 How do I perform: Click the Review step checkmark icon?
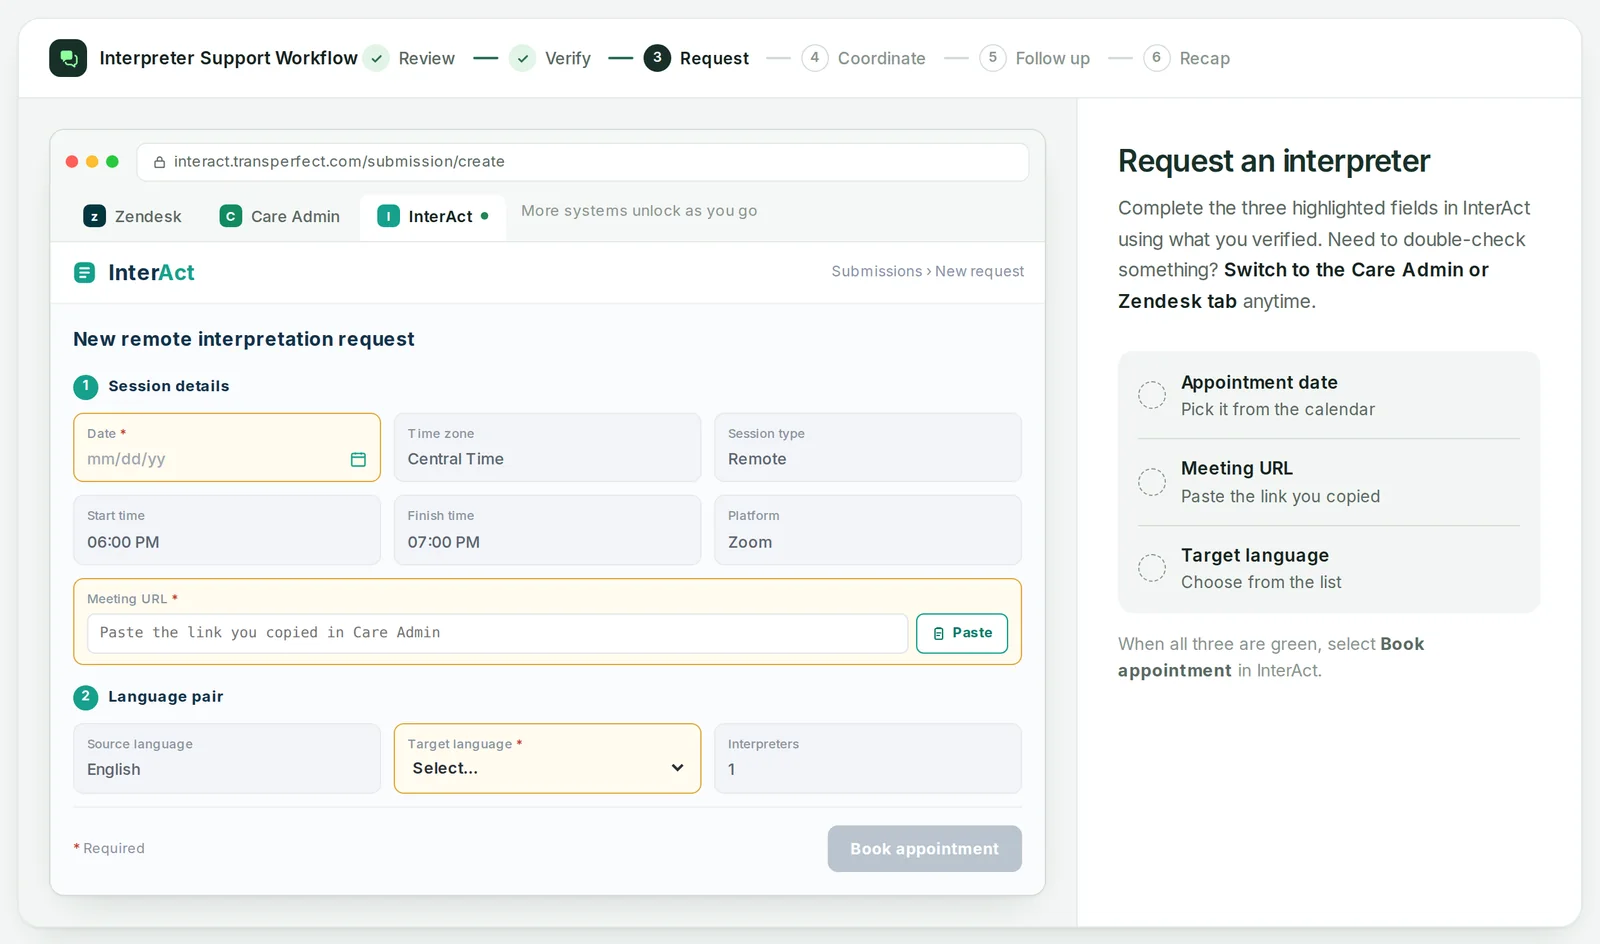(x=376, y=58)
